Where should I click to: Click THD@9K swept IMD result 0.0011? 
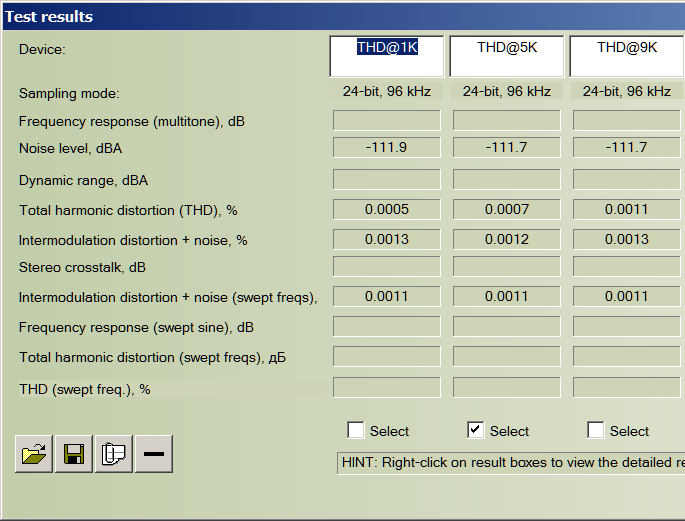pos(627,296)
